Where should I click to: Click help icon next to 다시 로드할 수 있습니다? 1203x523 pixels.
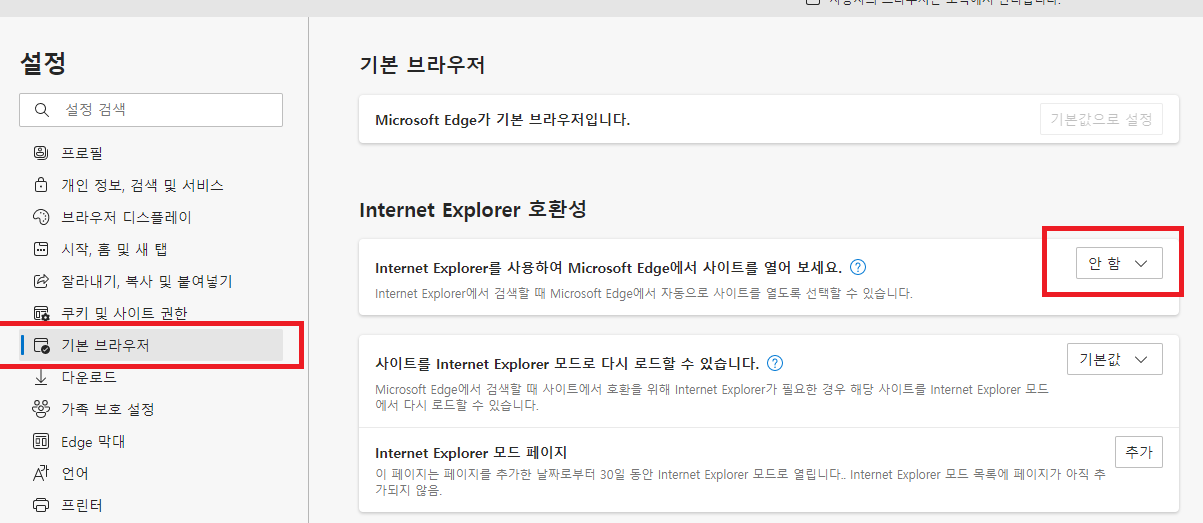775,363
